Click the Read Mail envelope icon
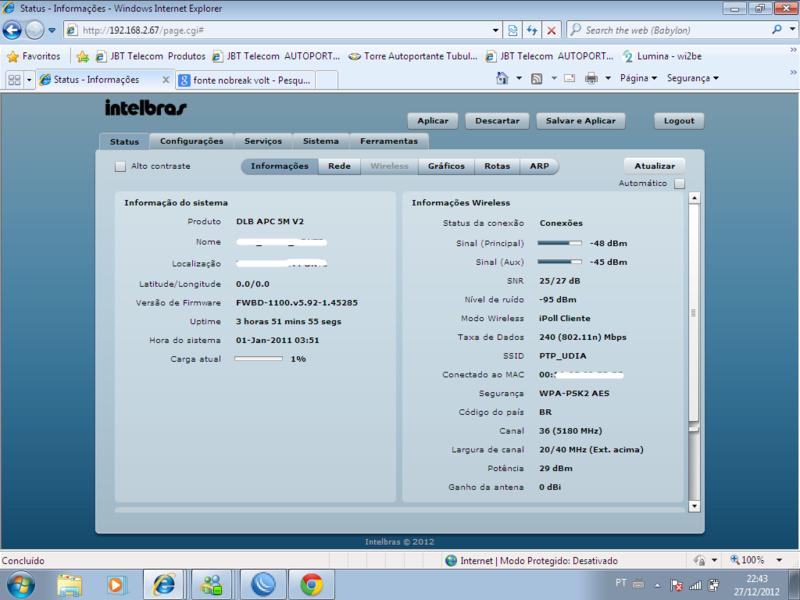Viewport: 800px width, 600px height. [x=569, y=78]
